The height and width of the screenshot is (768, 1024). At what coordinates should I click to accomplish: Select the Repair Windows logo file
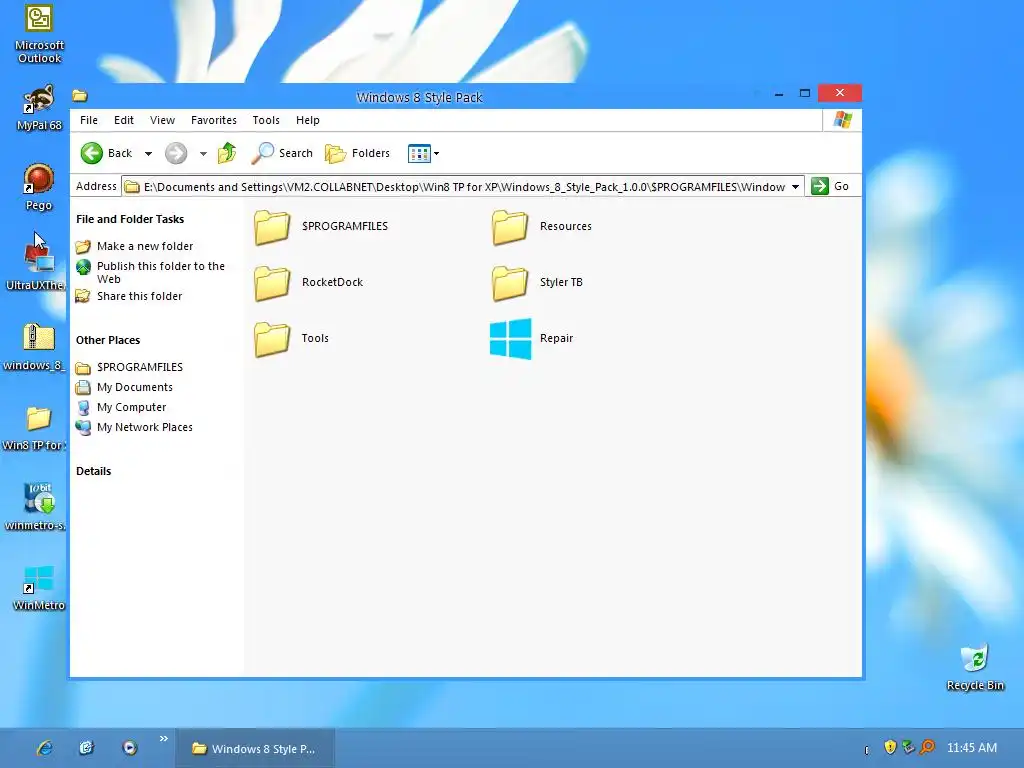pos(511,339)
